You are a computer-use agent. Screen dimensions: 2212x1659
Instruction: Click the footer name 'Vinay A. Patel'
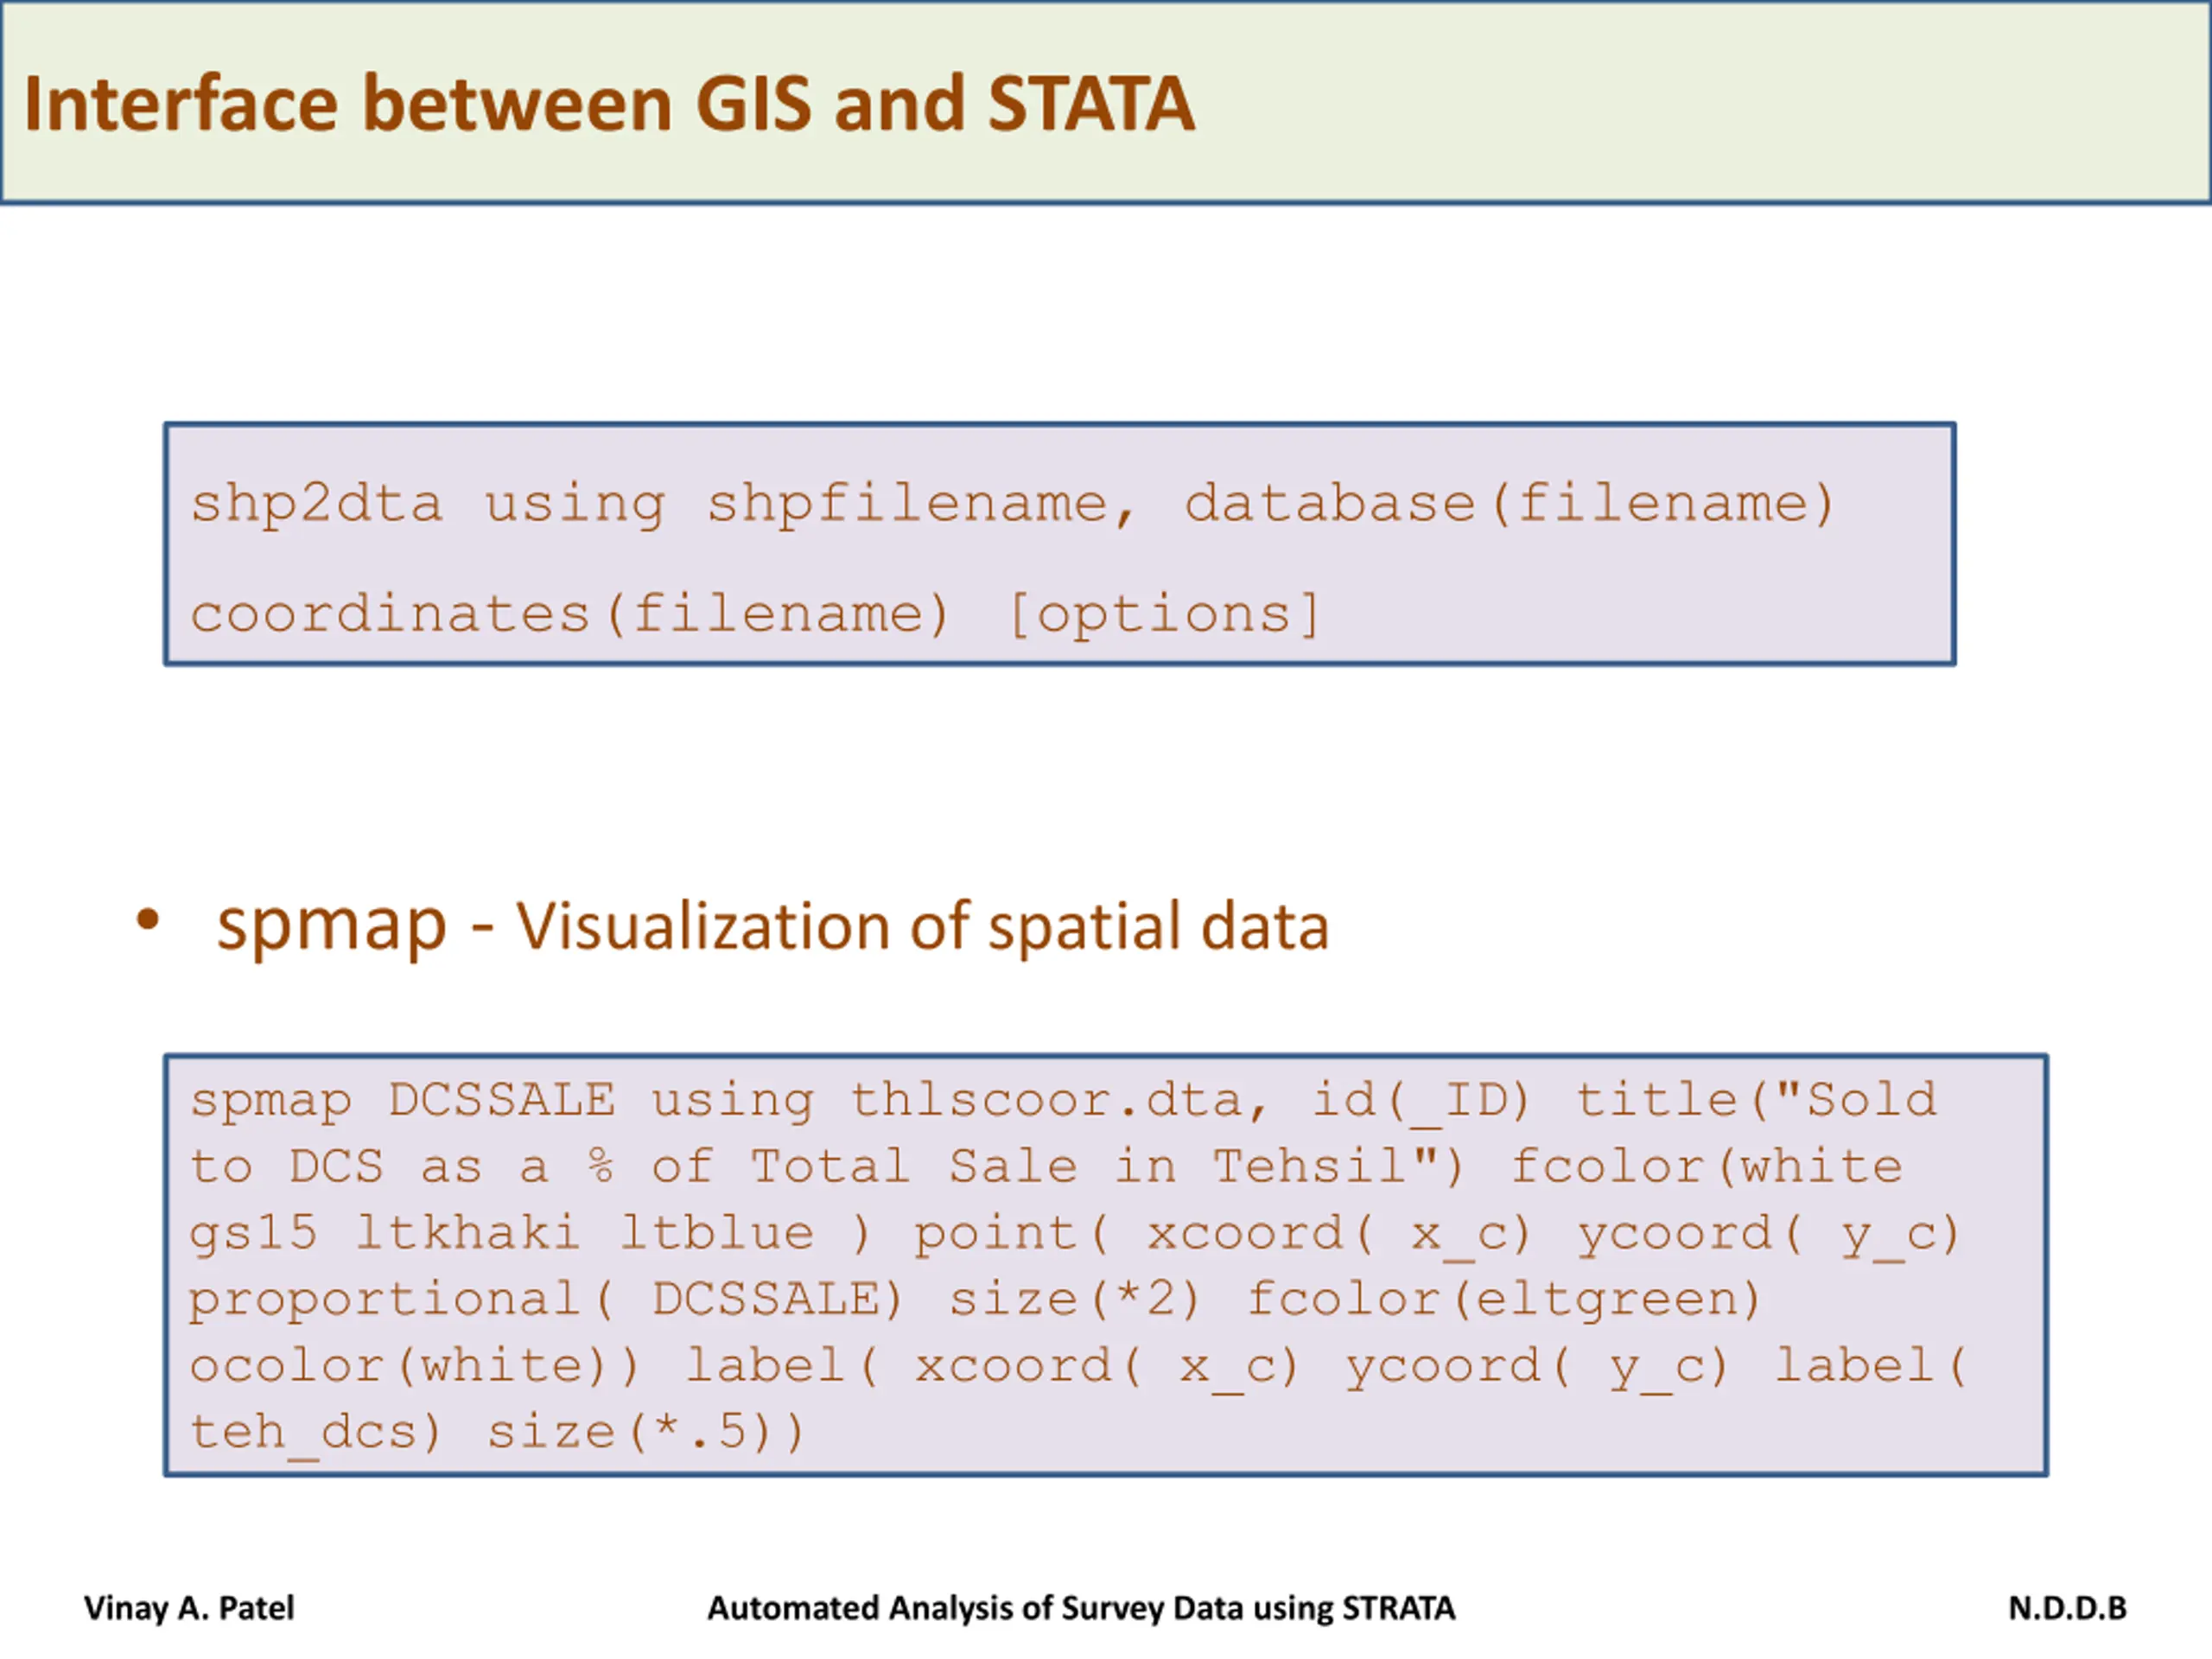pyautogui.click(x=189, y=1608)
